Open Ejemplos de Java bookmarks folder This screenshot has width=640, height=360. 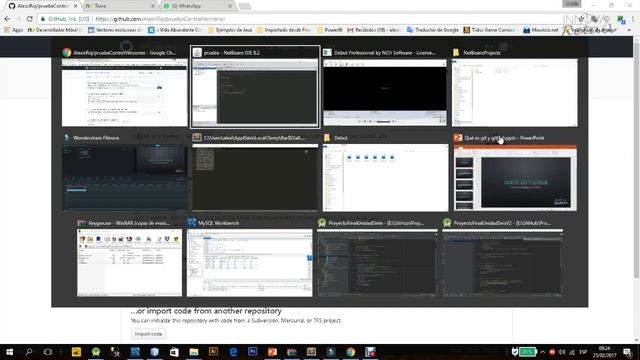tap(230, 30)
